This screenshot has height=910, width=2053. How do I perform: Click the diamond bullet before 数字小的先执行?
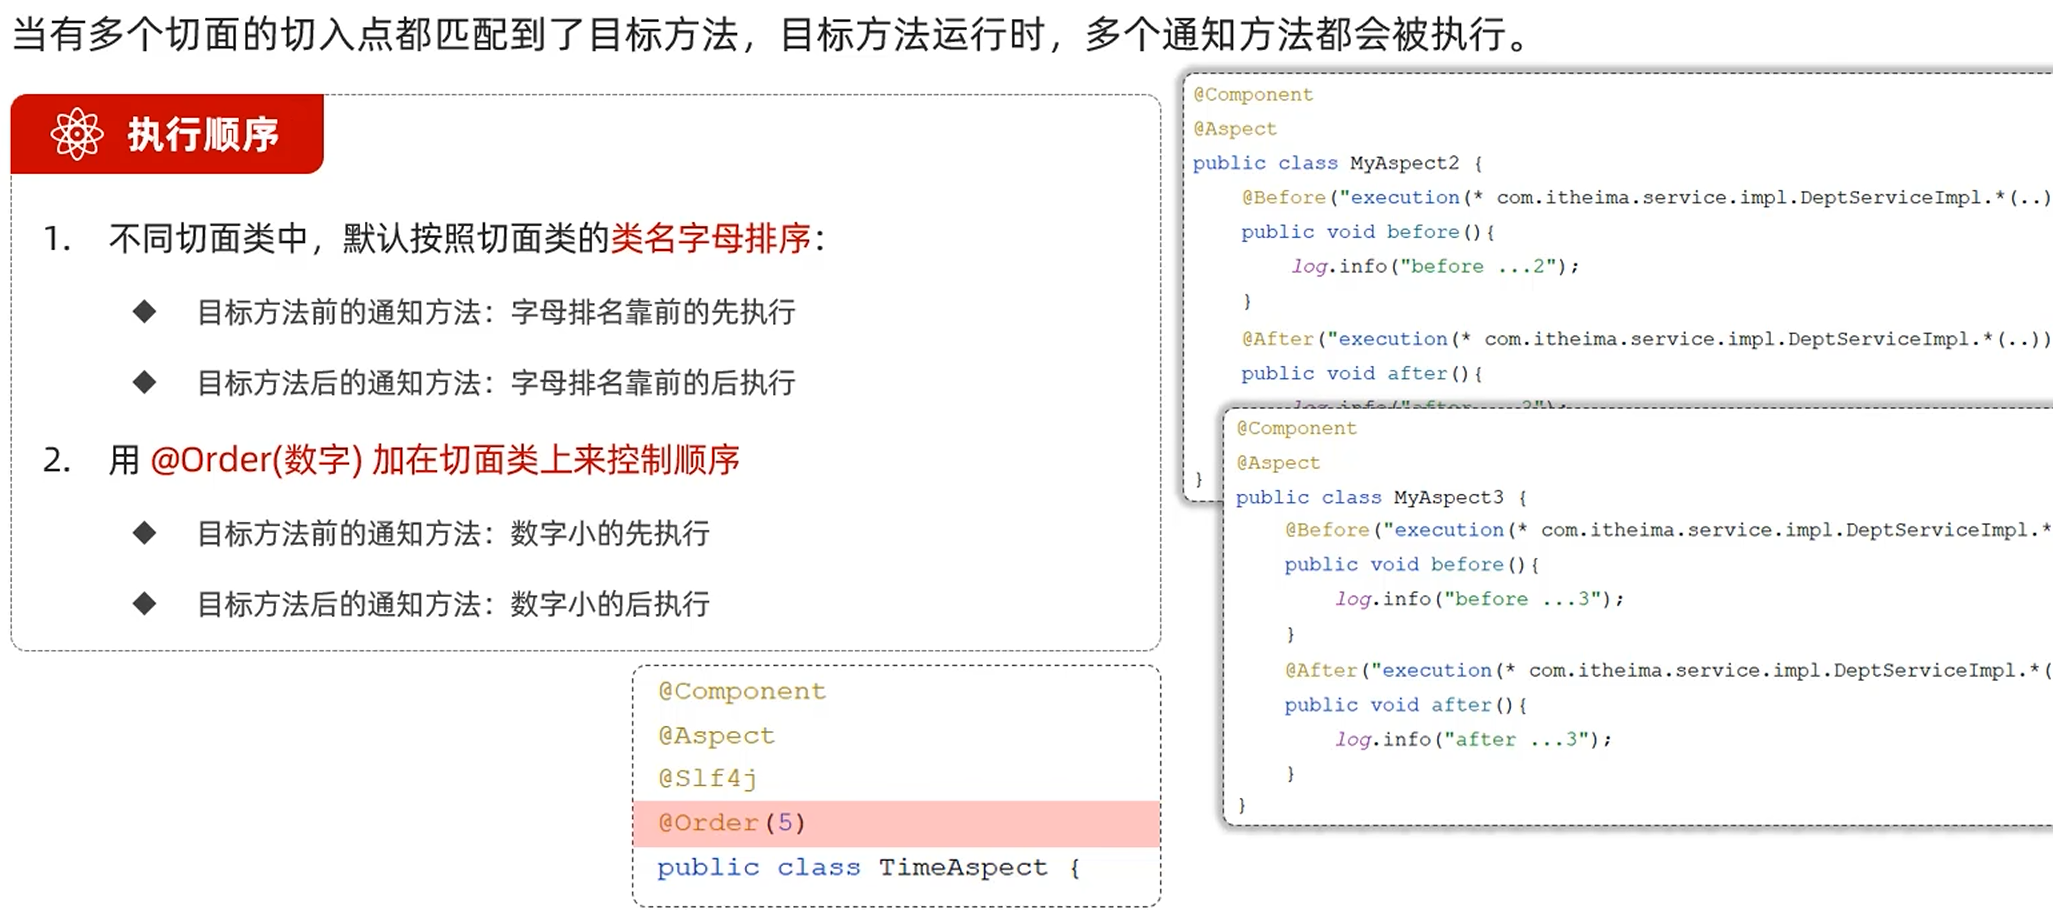pos(145,533)
